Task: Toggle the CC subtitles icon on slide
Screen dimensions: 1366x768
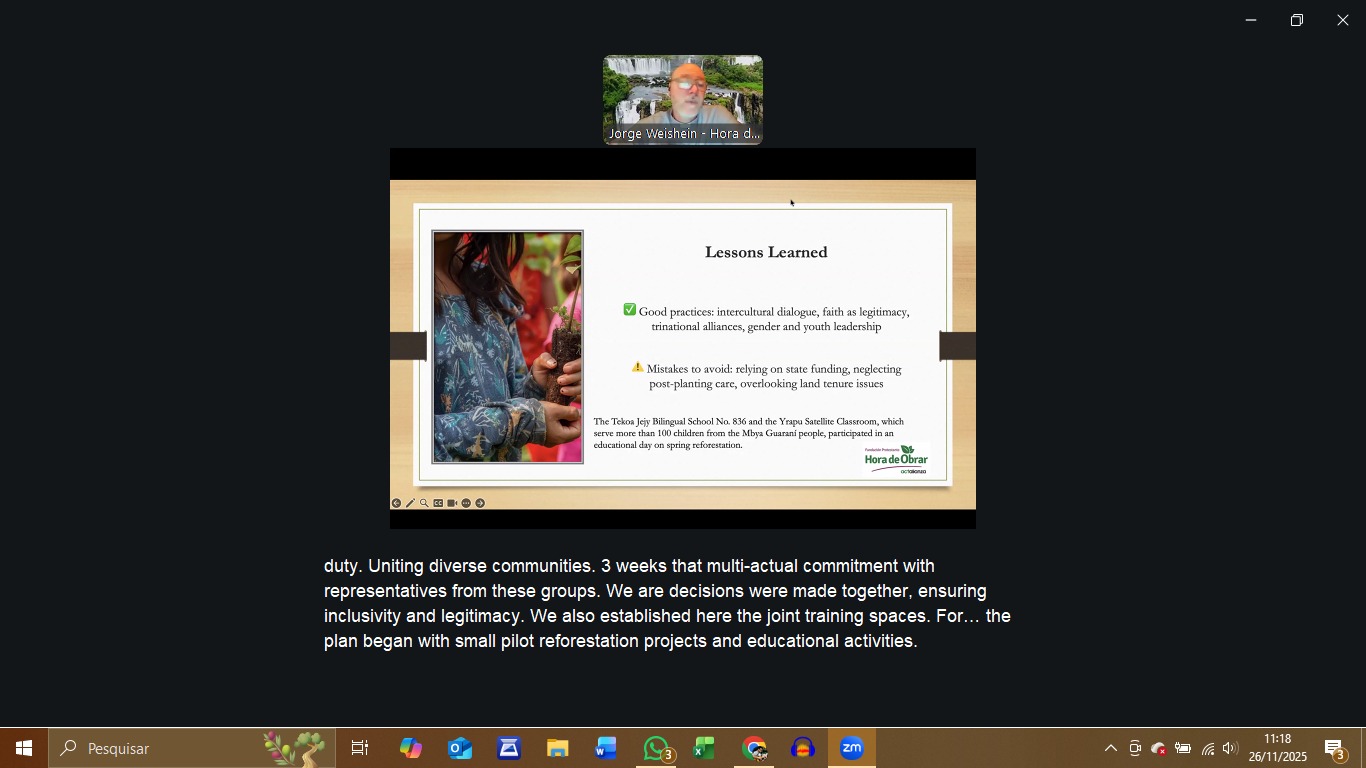Action: point(438,503)
